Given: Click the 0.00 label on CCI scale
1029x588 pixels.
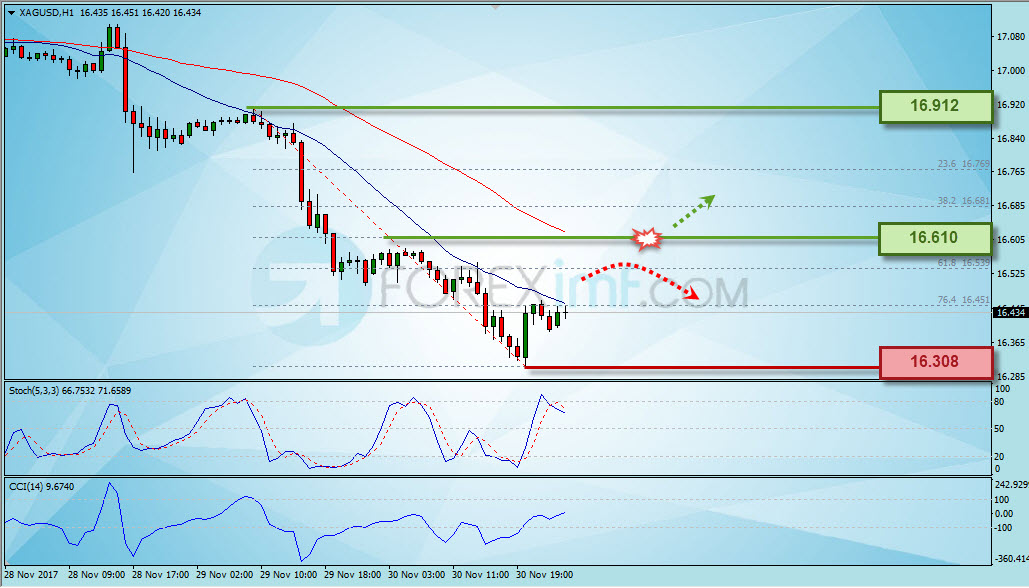Looking at the screenshot, I should point(1004,513).
